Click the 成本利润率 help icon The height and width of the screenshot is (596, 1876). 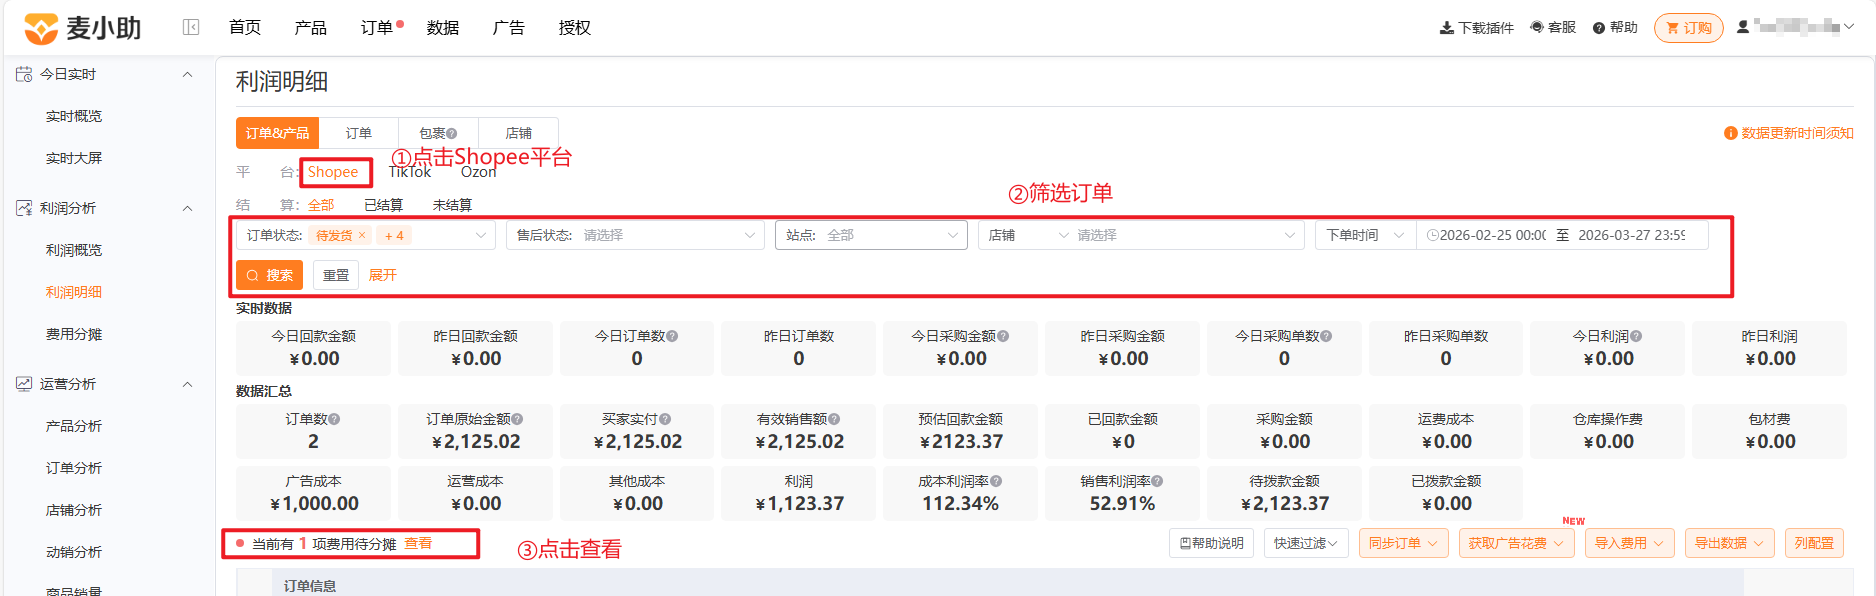pos(996,481)
